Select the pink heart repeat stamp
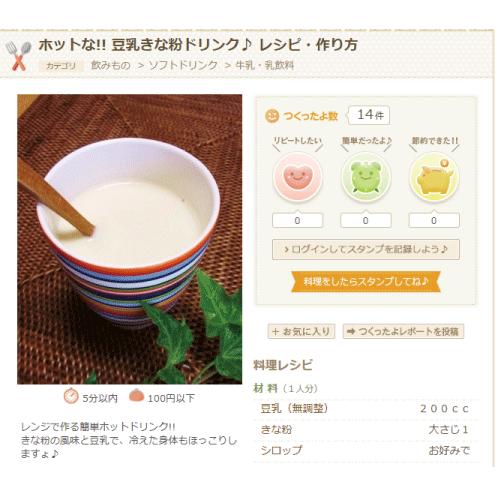 tap(297, 177)
